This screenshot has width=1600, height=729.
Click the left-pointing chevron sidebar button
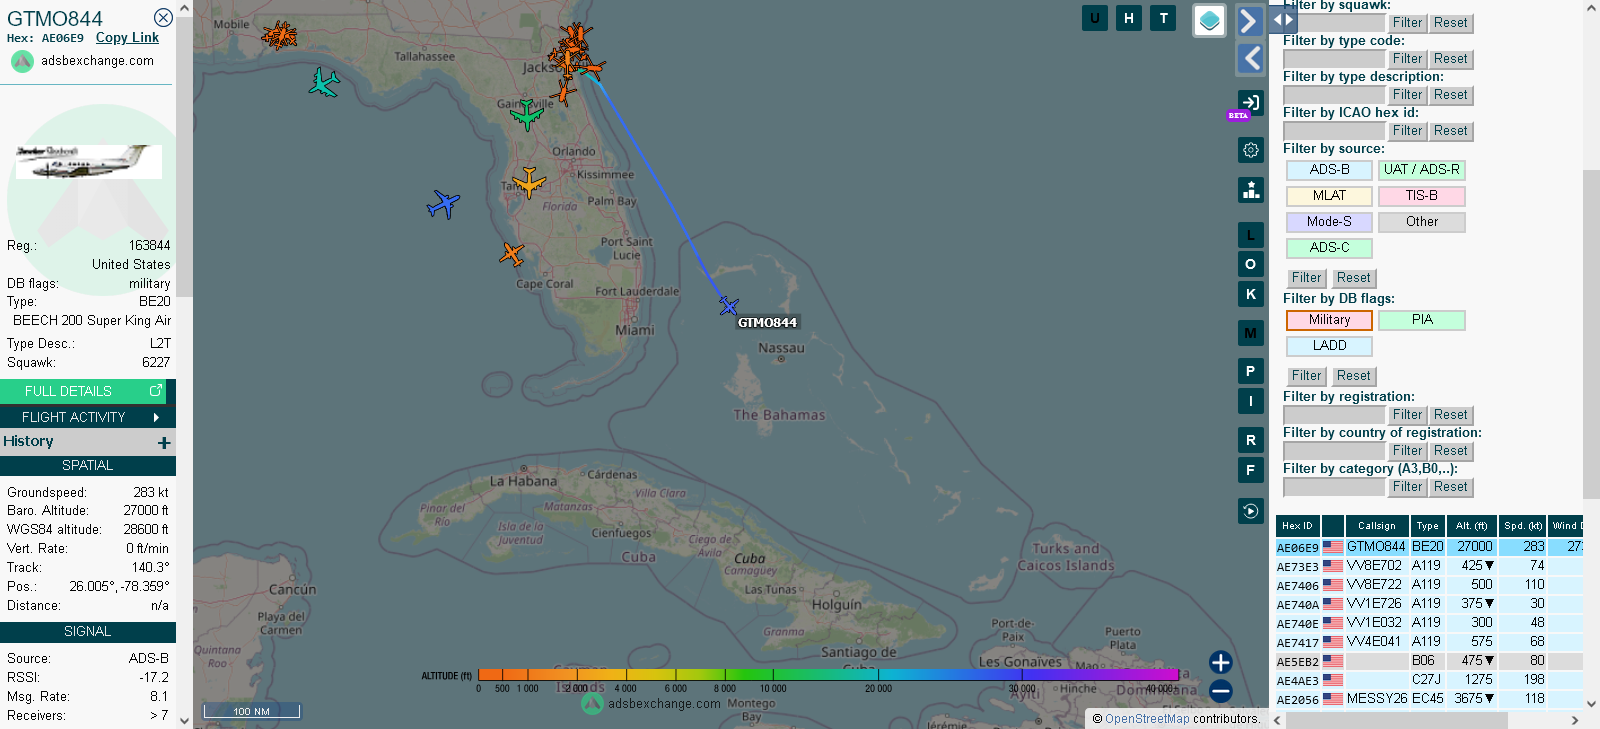(x=1250, y=58)
